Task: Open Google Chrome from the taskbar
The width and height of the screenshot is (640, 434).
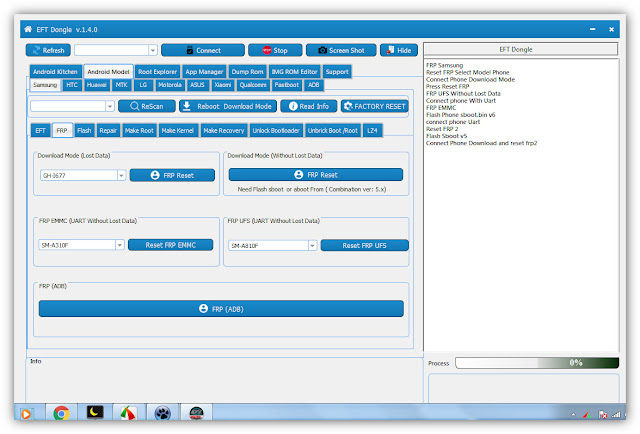Action: [61, 413]
